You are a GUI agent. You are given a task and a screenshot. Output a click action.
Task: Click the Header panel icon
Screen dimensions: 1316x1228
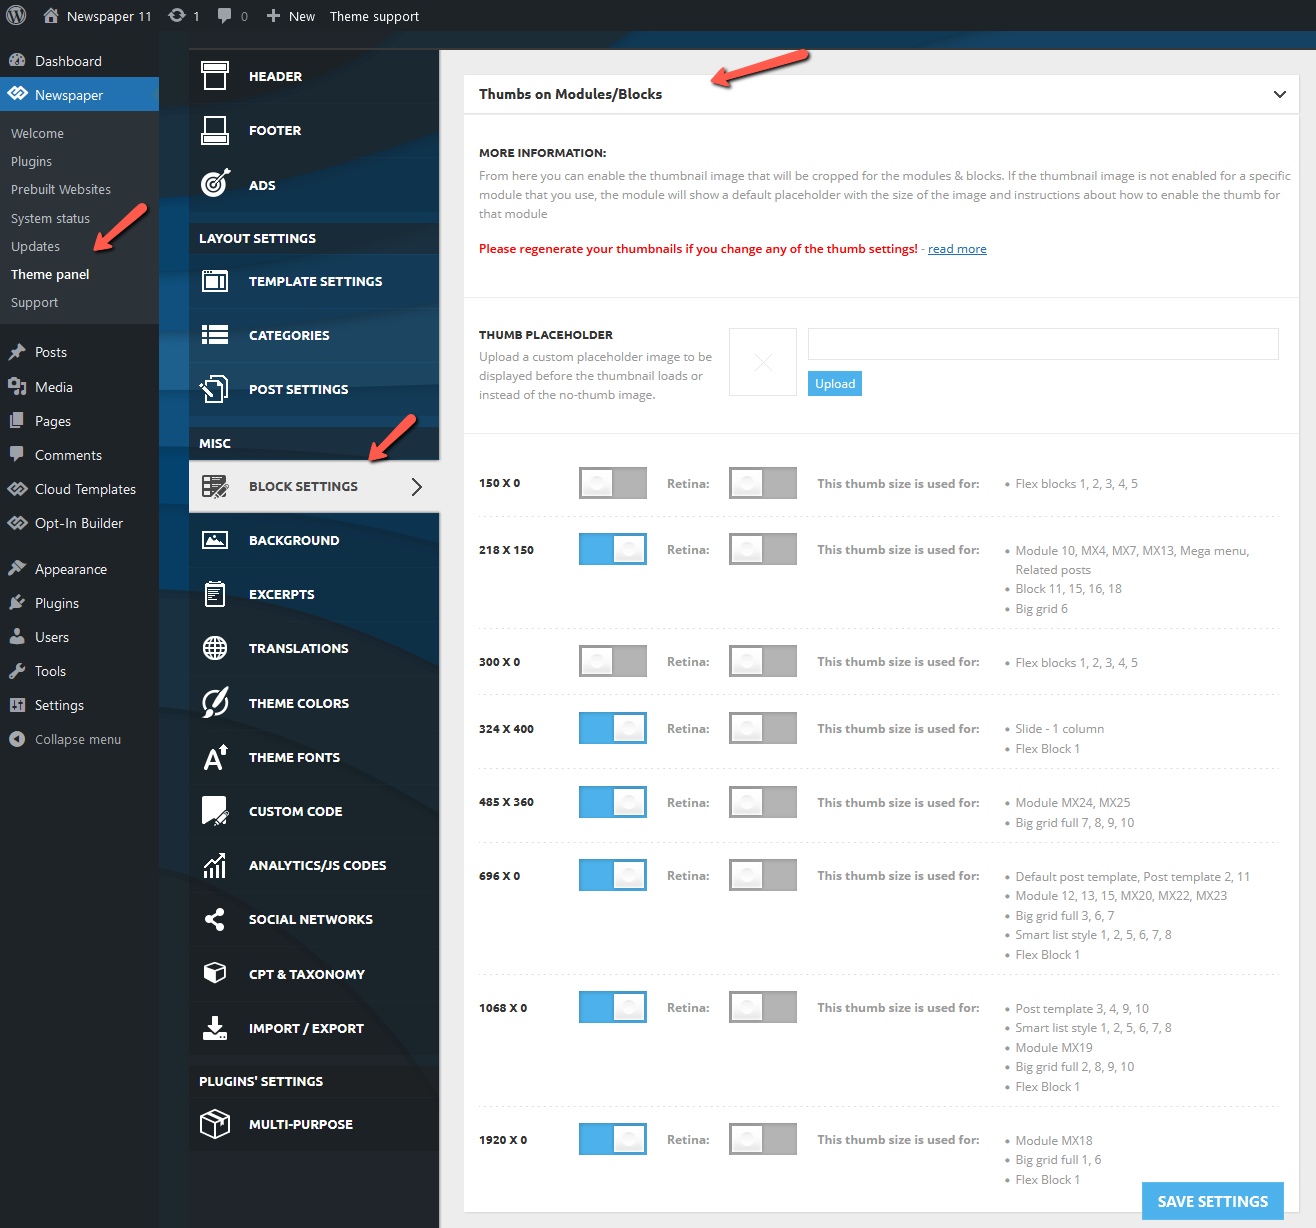[215, 76]
